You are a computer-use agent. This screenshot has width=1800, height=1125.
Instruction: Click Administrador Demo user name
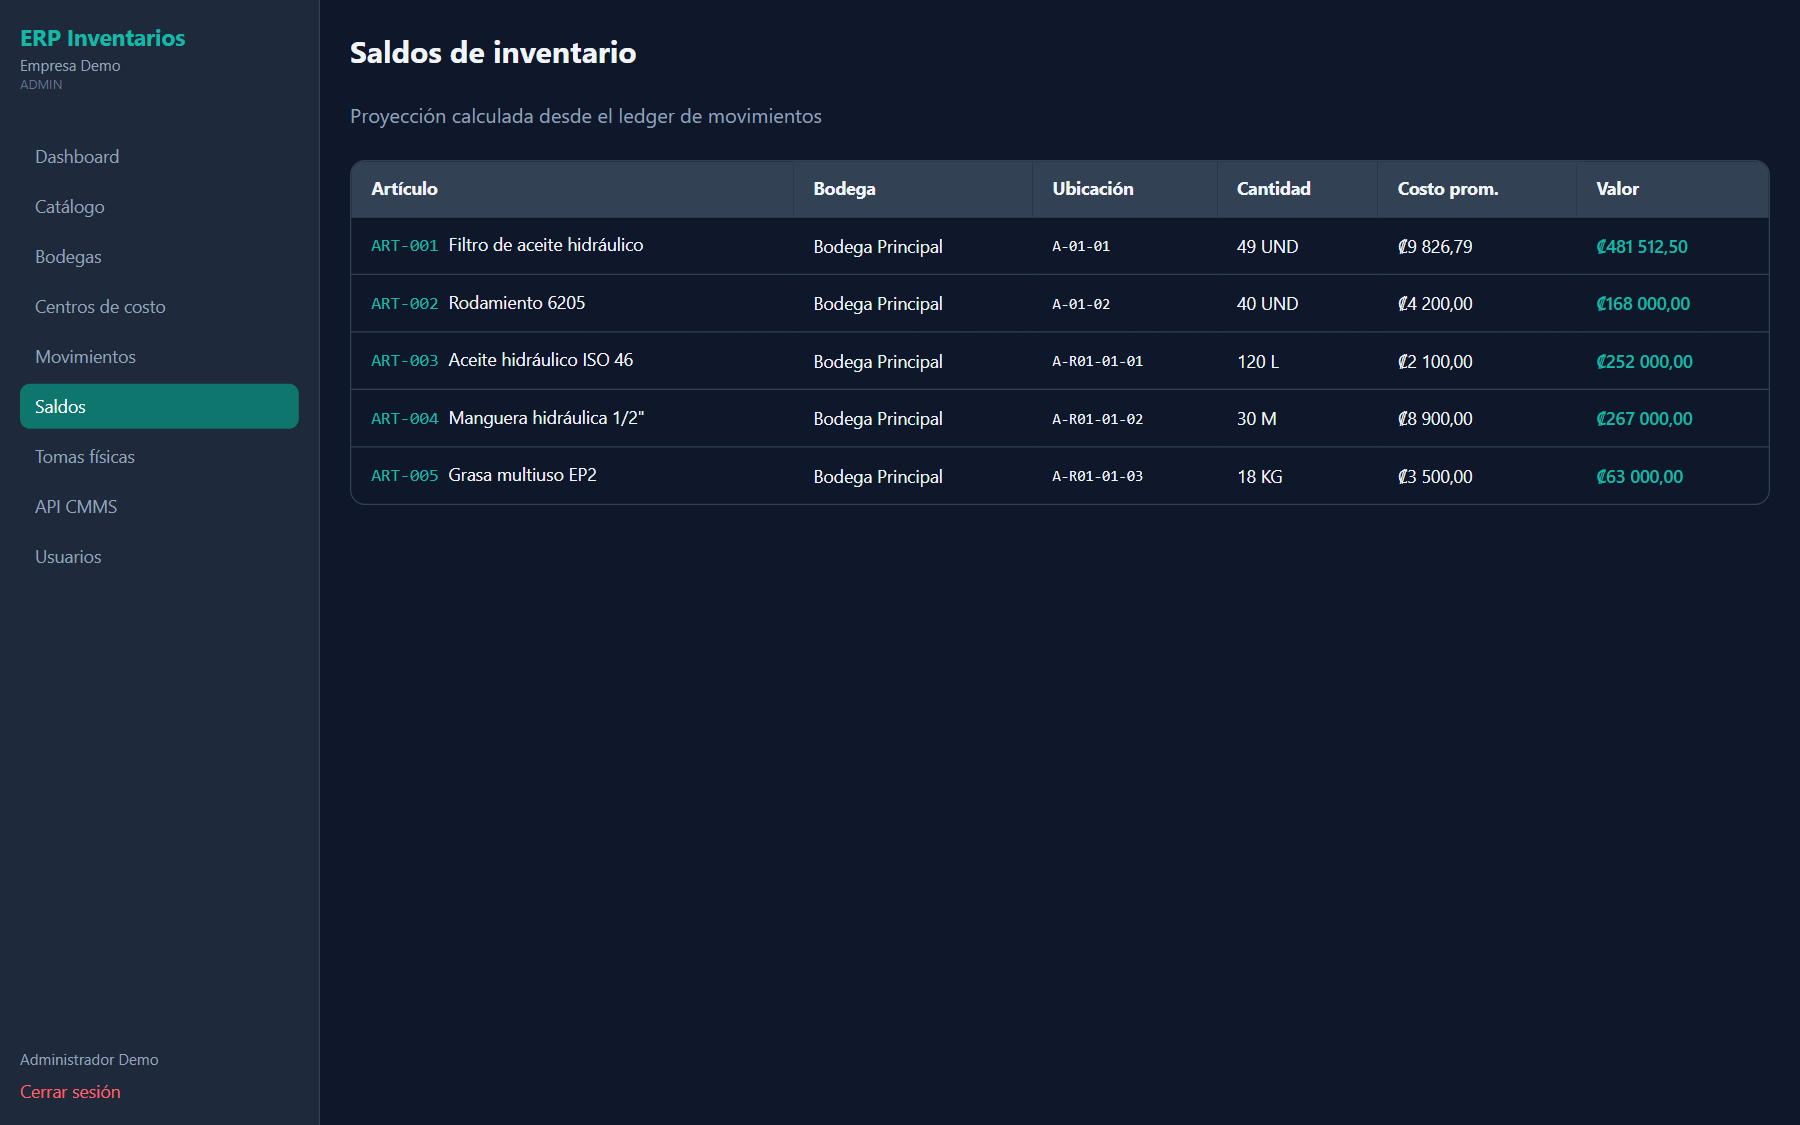[89, 1060]
